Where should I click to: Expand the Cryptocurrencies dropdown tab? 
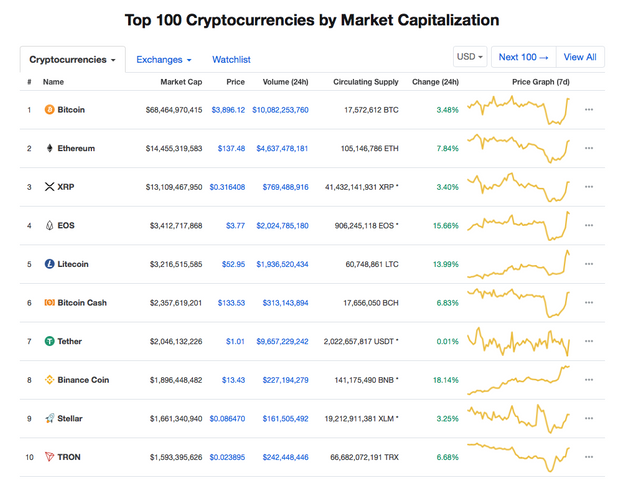(72, 60)
